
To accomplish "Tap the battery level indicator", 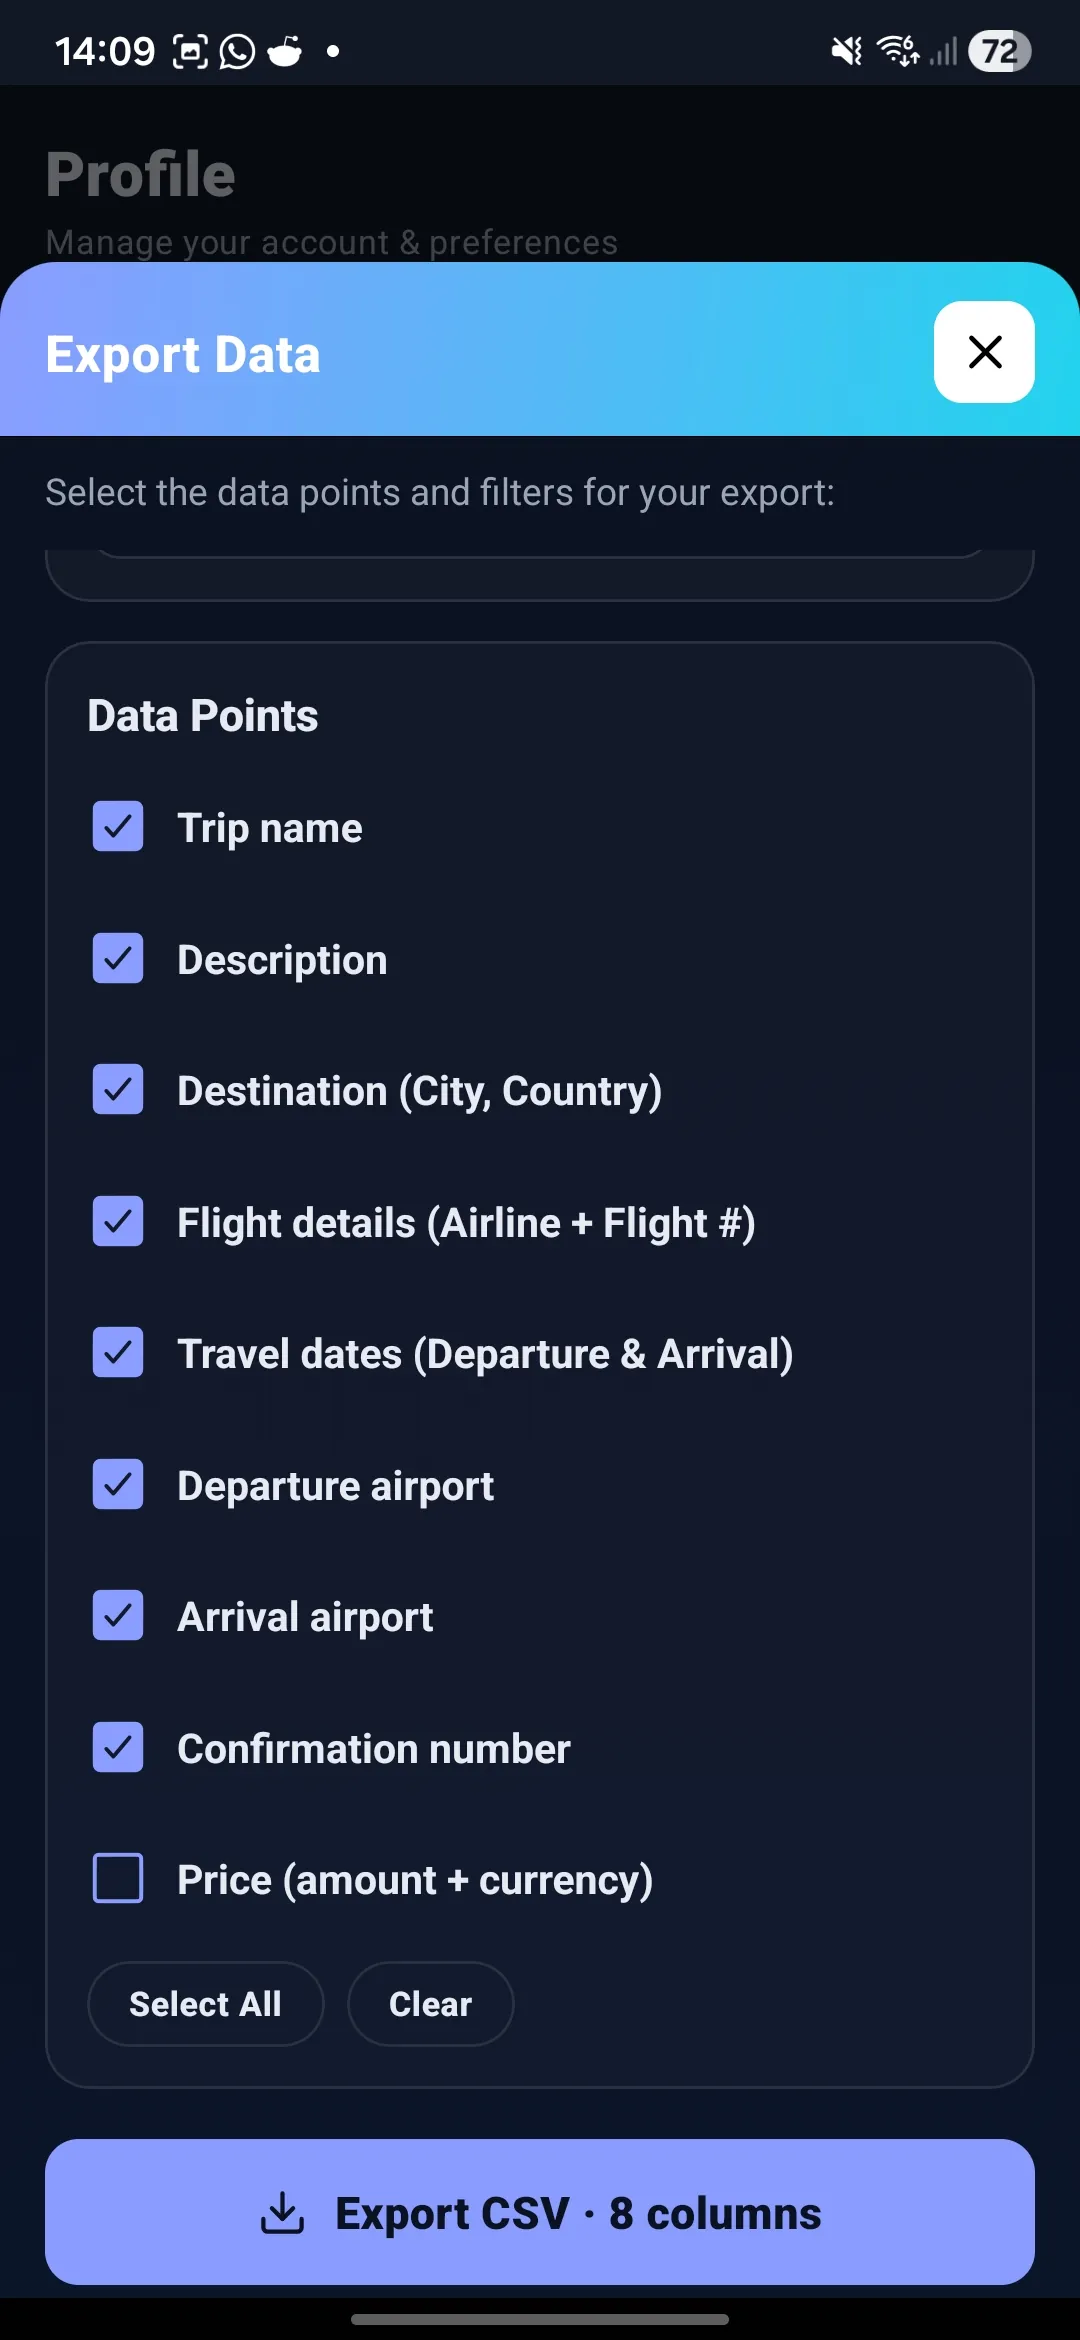I will click(999, 51).
